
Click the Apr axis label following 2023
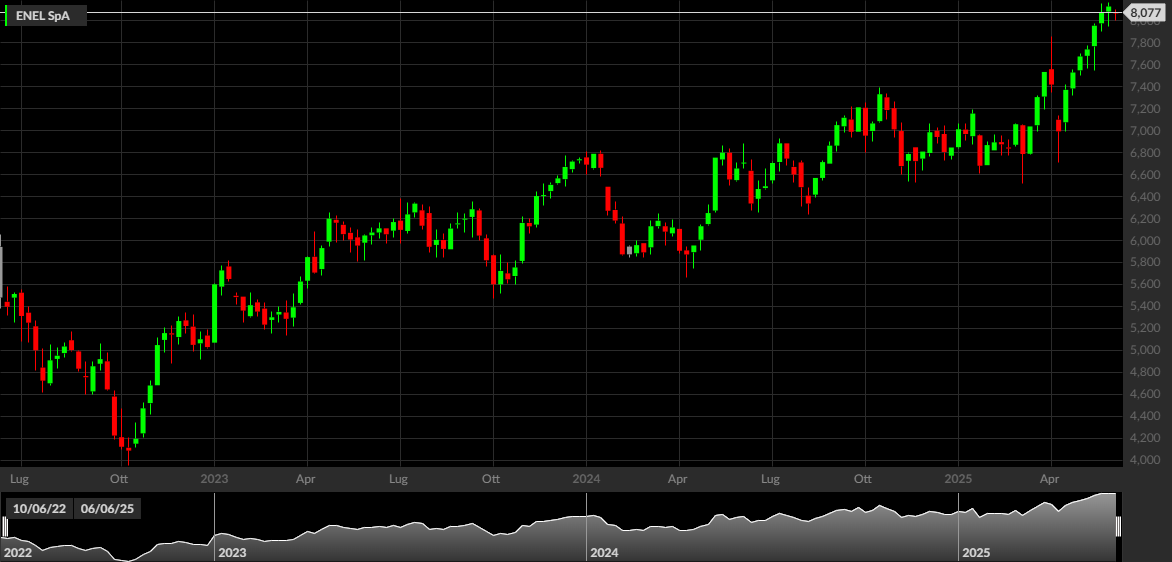(305, 477)
